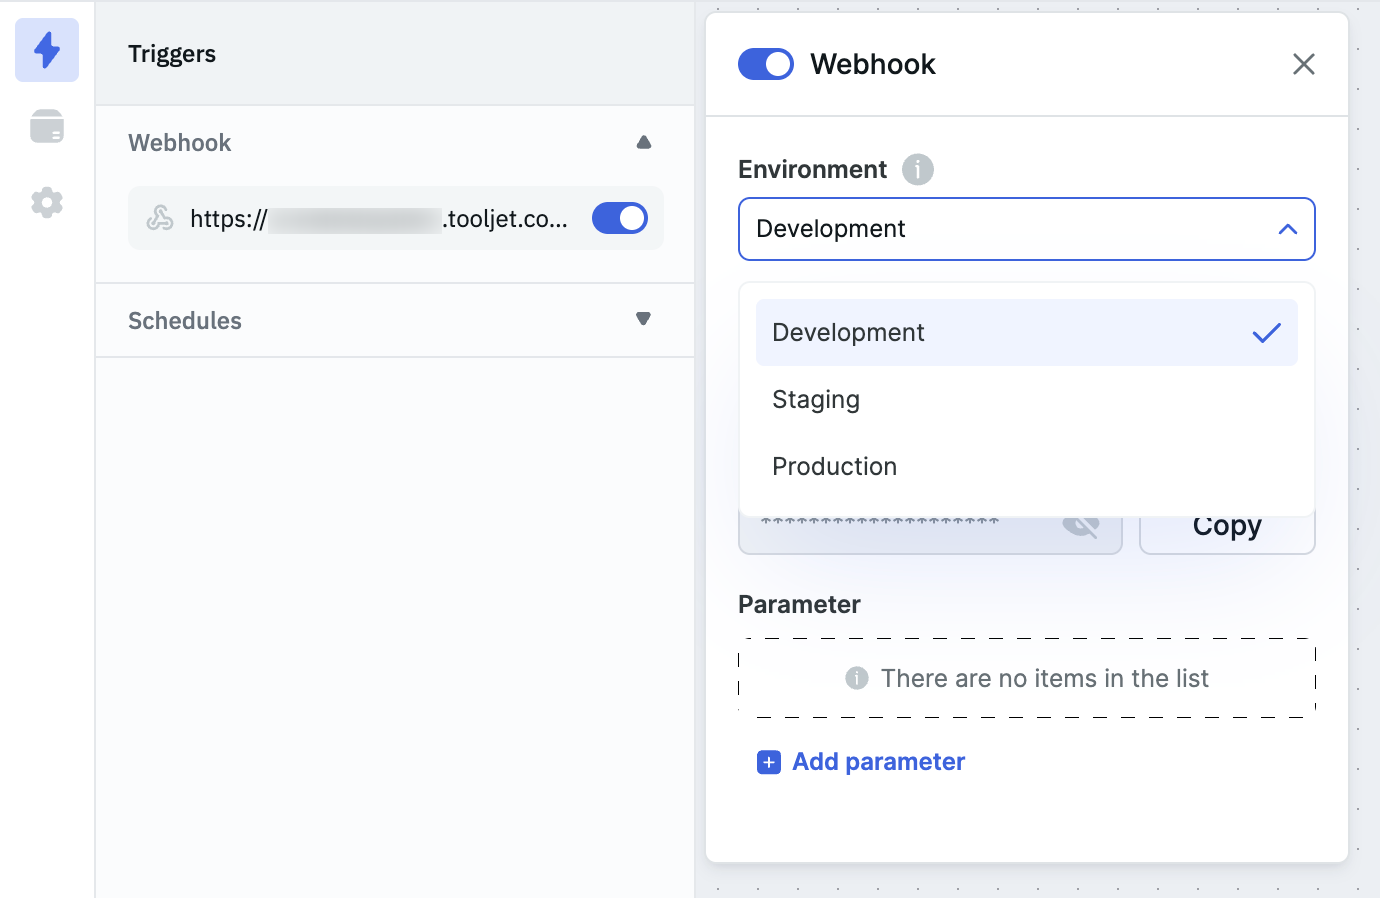Turn off the webhook URL toggle under Triggers
The image size is (1380, 898).
coord(619,218)
